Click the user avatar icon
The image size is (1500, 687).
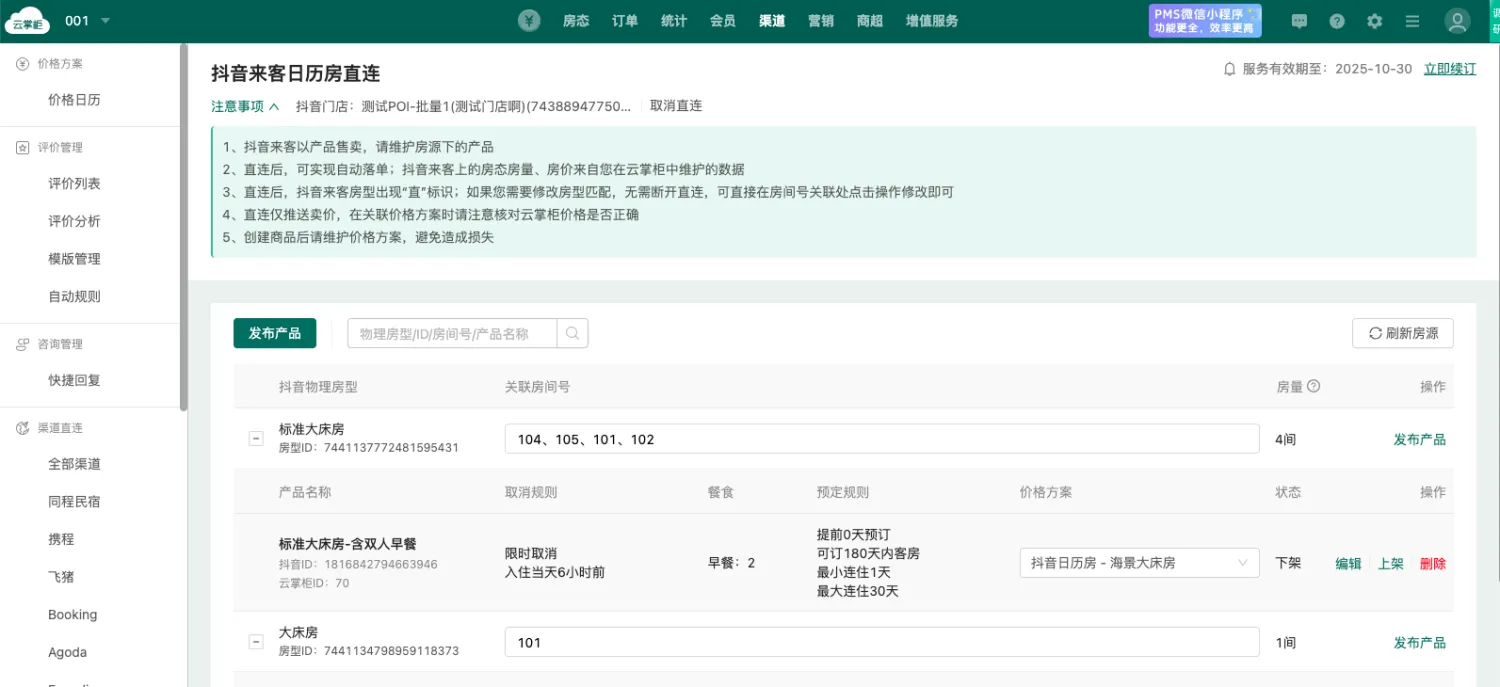(1457, 21)
